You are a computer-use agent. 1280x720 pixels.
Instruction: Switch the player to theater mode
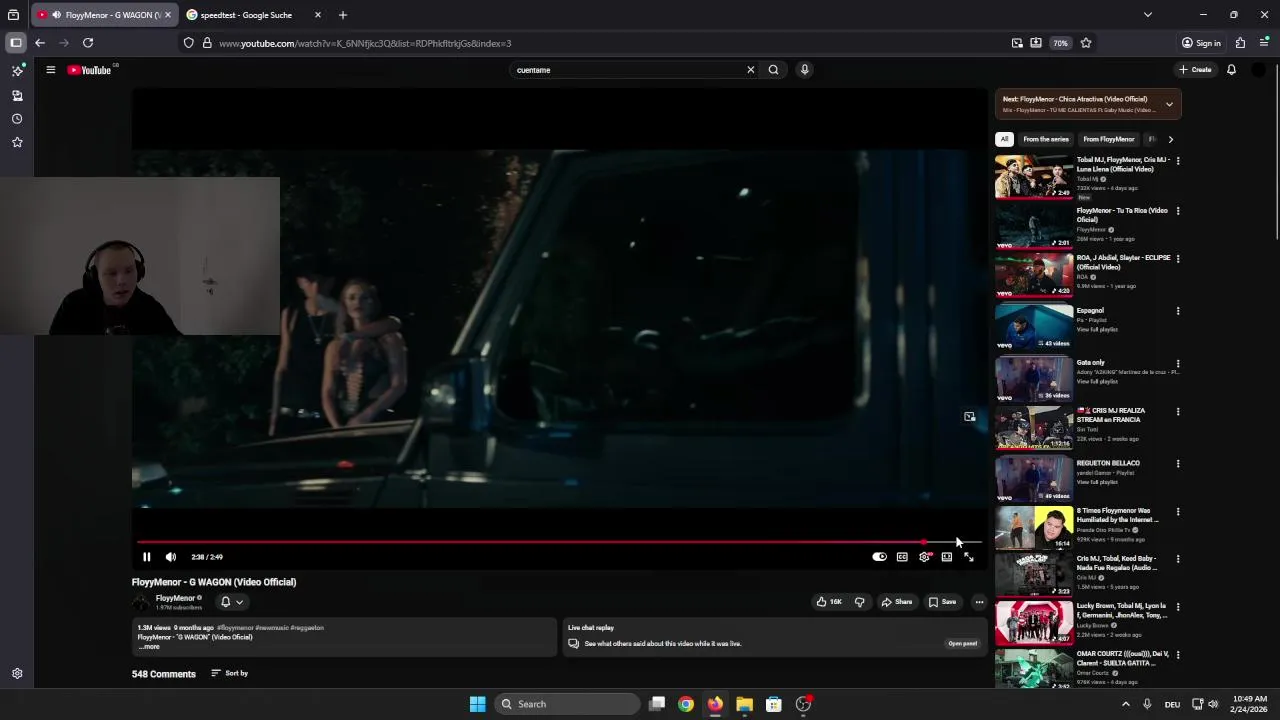click(x=947, y=557)
